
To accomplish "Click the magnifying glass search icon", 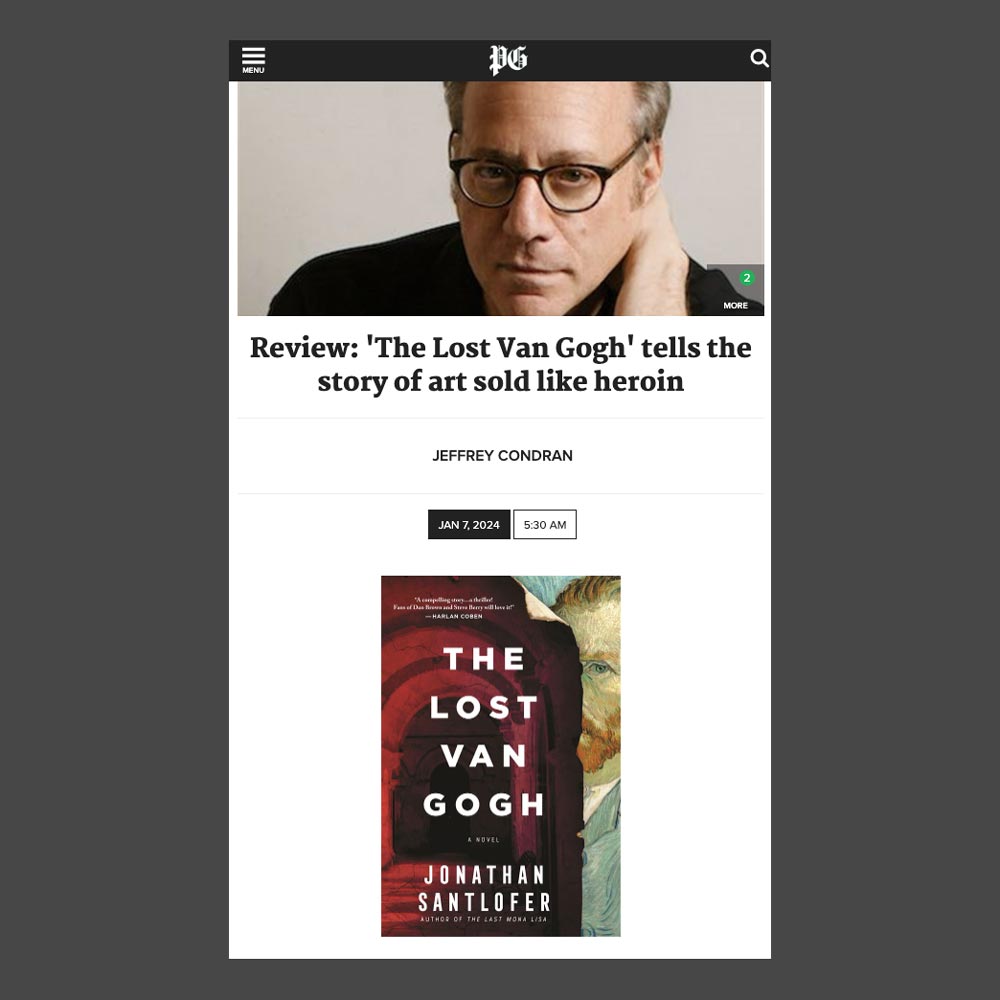I will click(759, 58).
